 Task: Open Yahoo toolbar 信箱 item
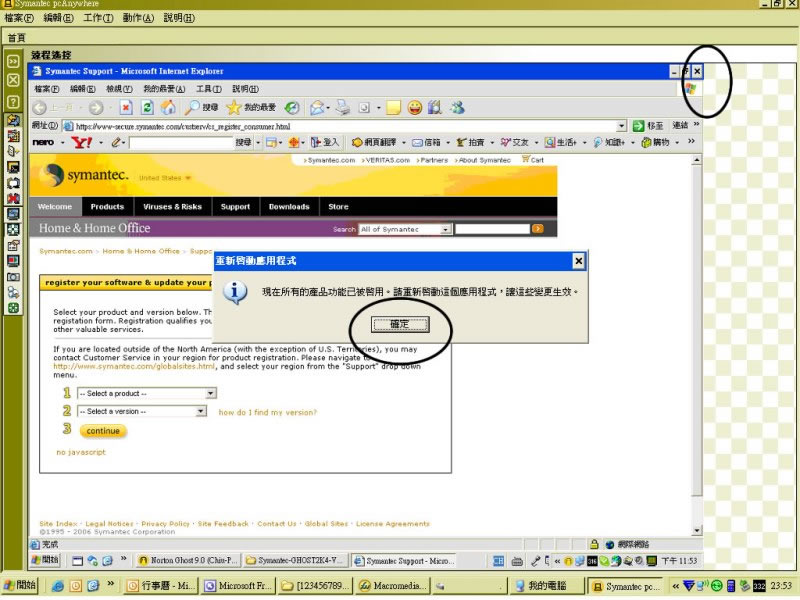click(427, 142)
